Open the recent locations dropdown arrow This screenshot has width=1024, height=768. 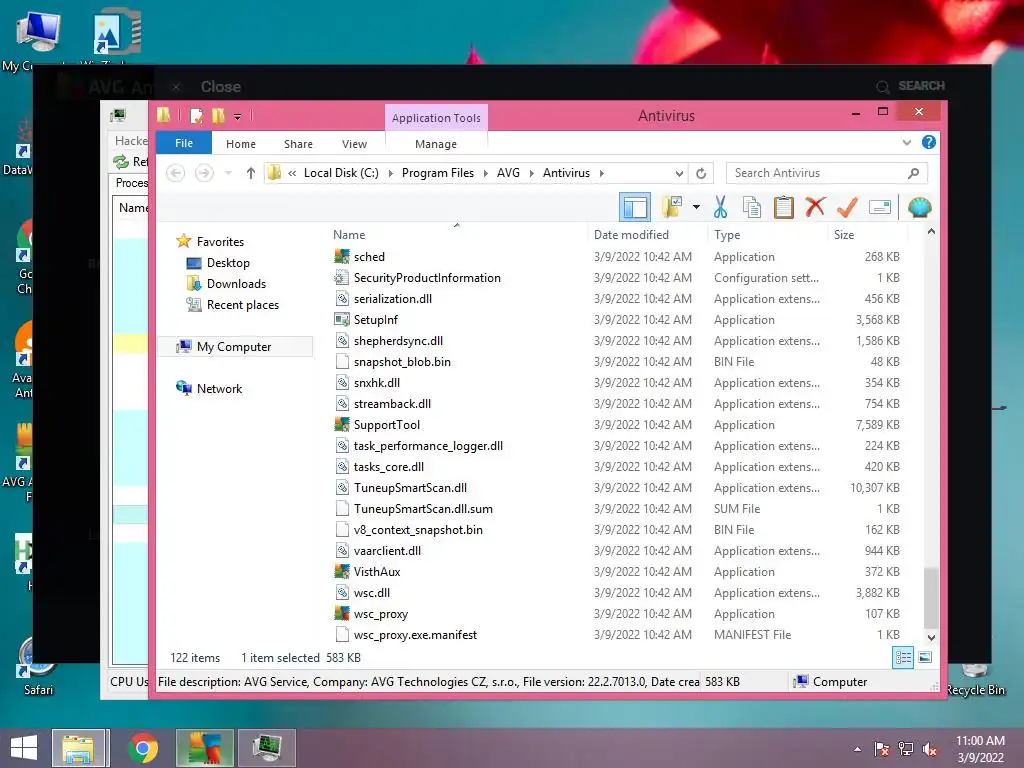(x=228, y=173)
